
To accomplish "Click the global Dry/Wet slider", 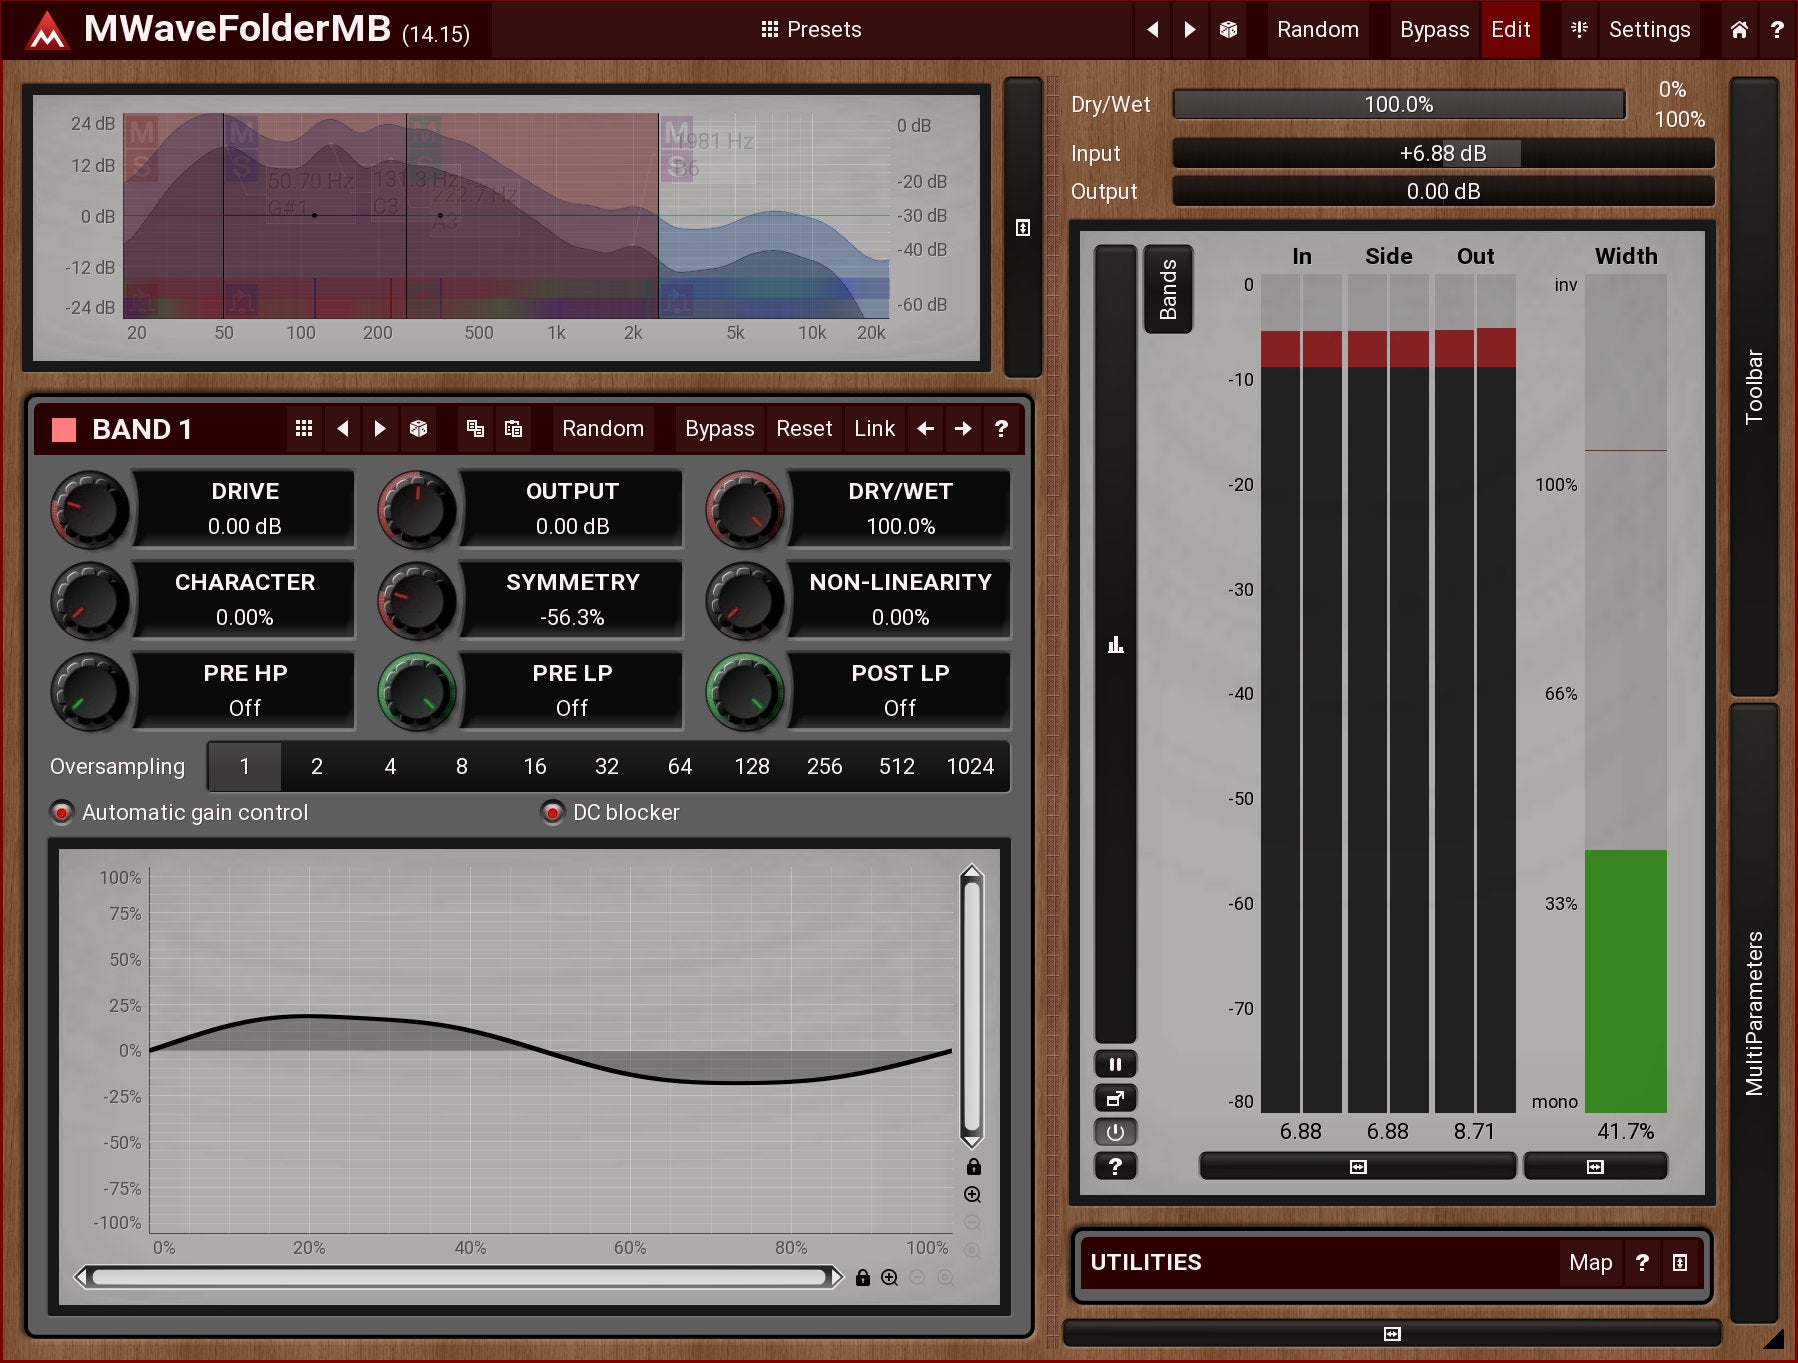I will [1398, 105].
